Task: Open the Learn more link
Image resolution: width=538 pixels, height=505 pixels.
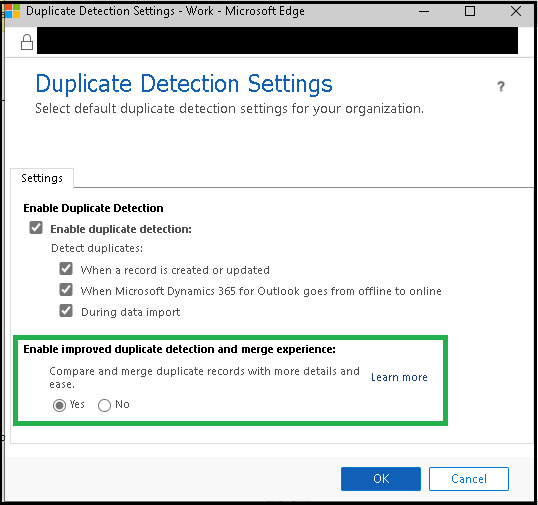Action: pos(399,377)
